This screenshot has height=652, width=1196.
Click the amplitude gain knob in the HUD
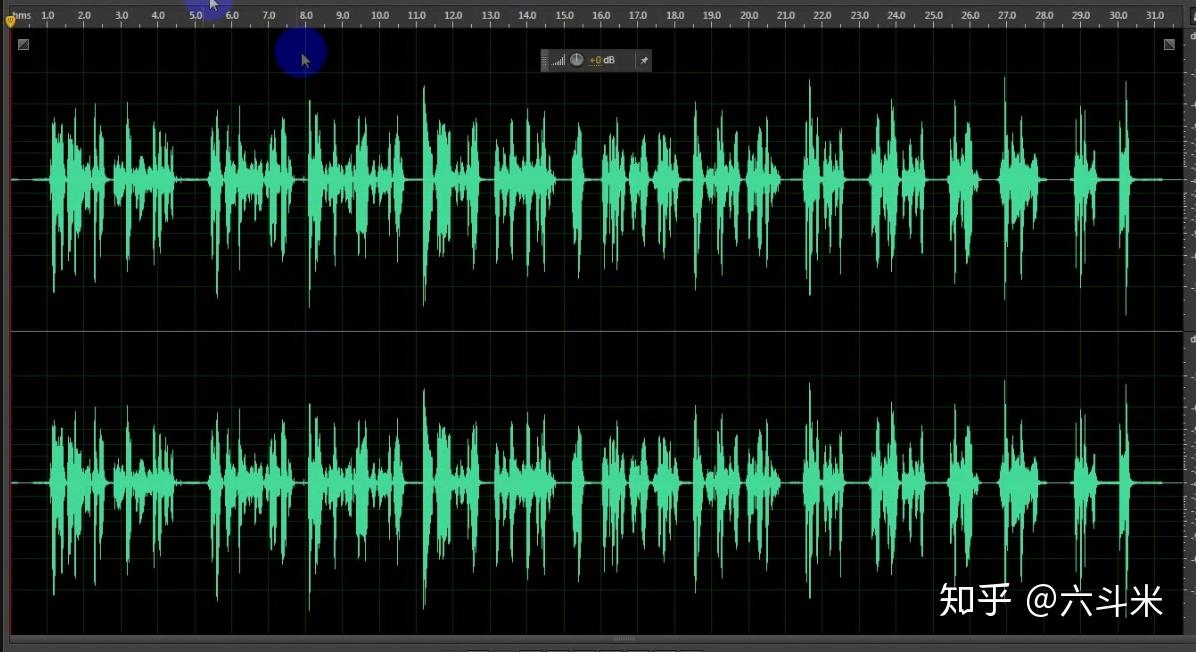[577, 59]
